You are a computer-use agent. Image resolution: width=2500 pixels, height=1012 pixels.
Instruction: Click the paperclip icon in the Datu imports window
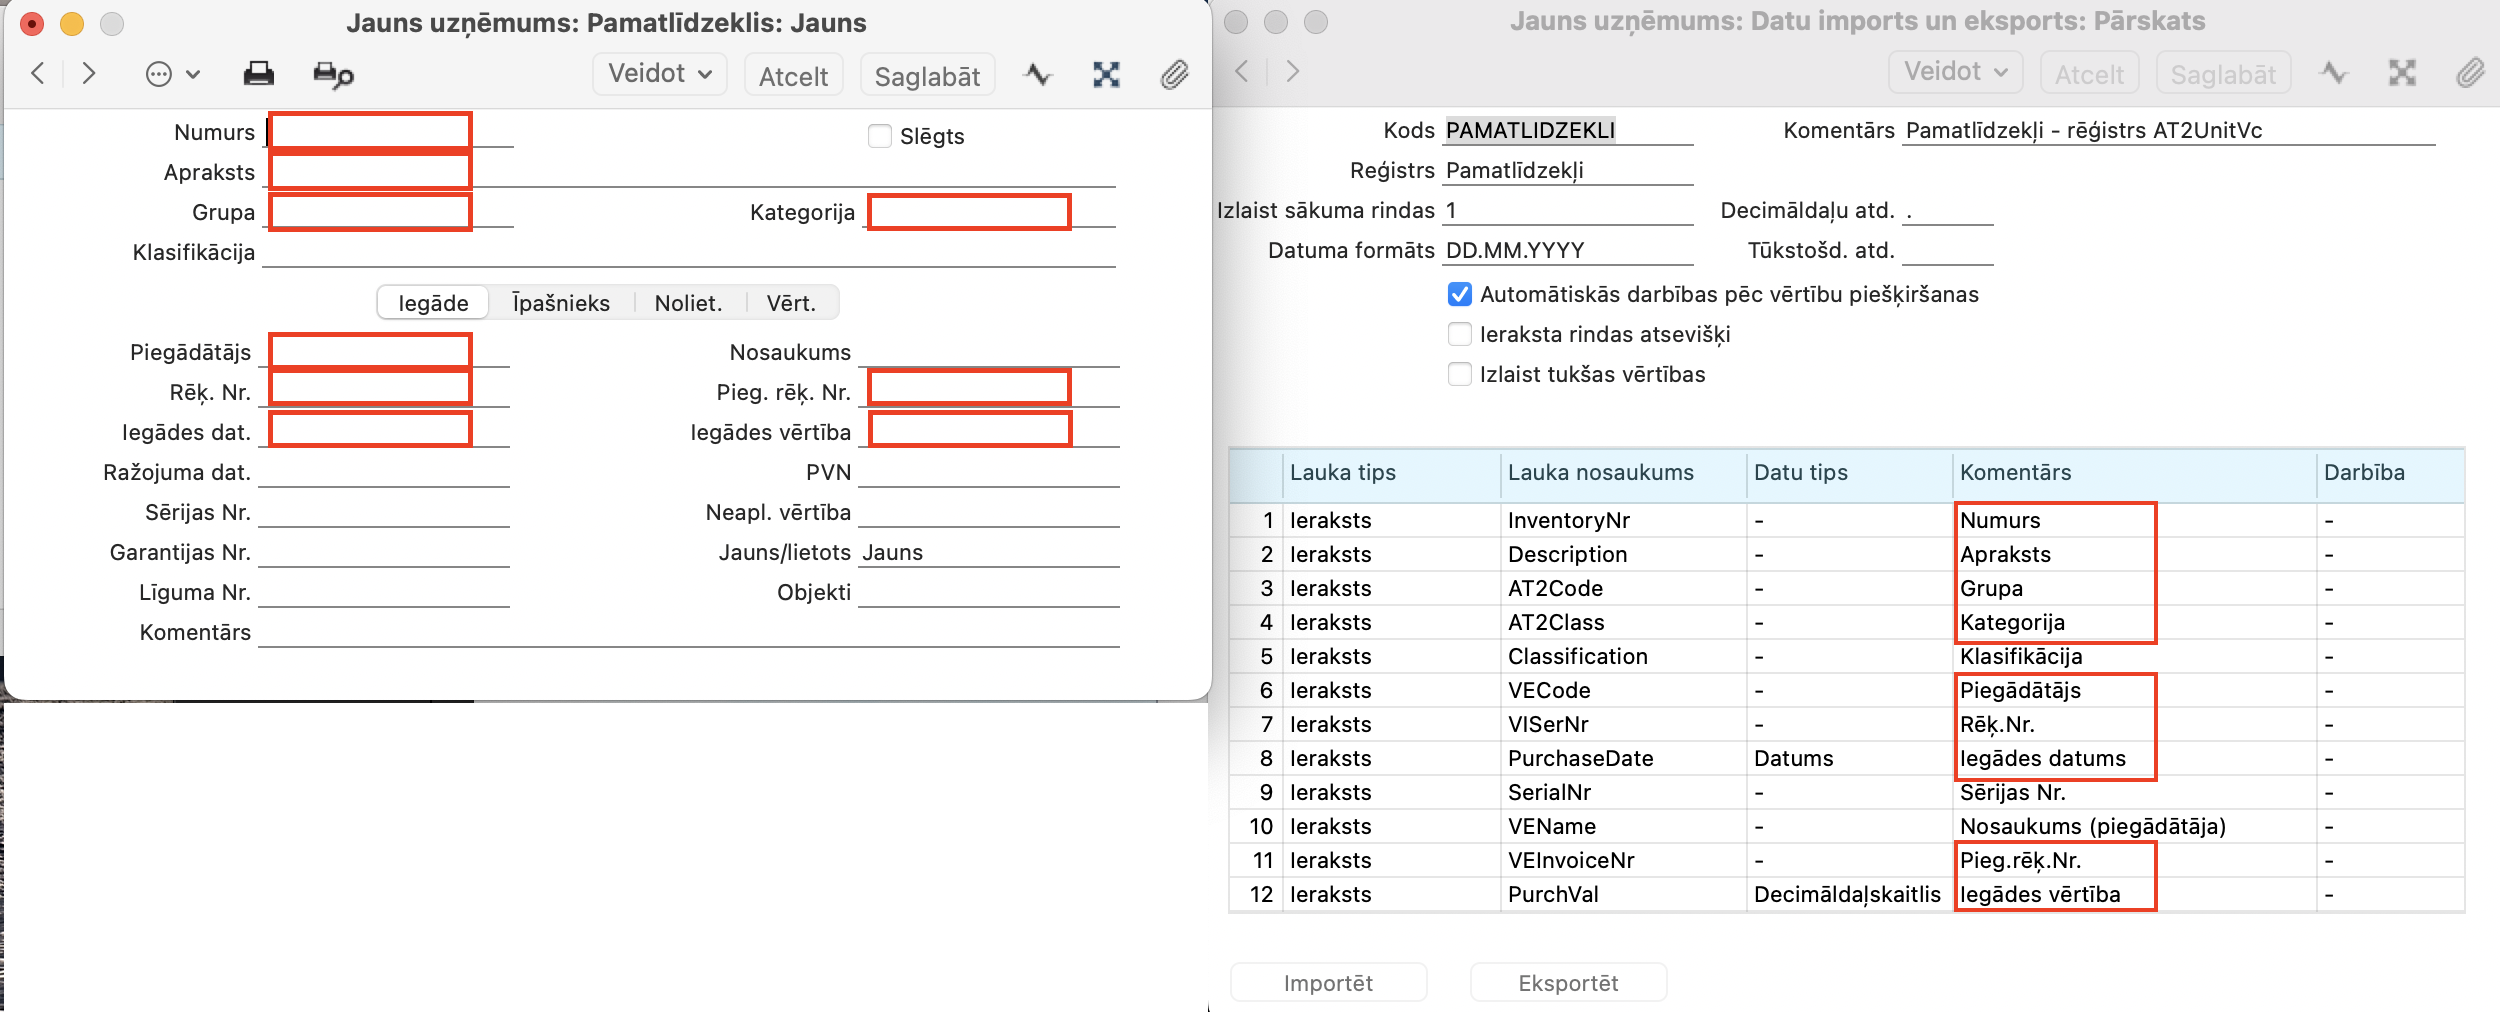[x=2469, y=73]
